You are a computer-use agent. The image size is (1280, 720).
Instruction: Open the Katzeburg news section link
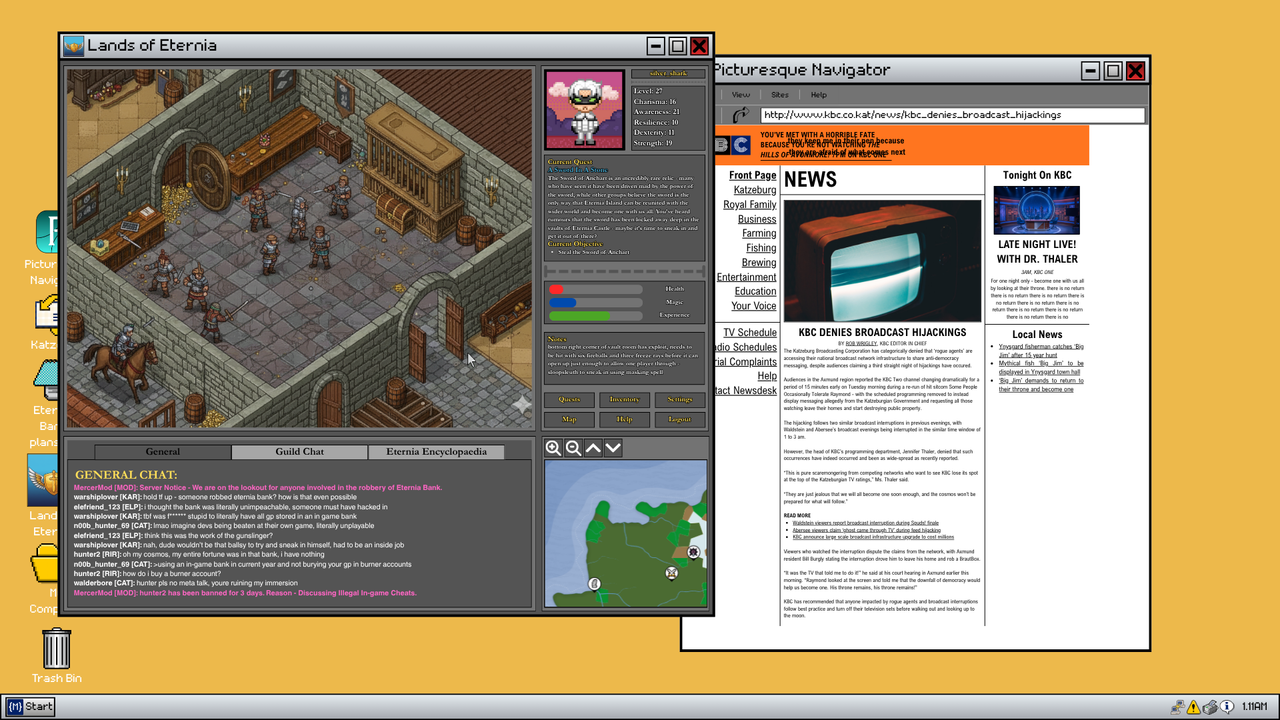[x=755, y=190]
